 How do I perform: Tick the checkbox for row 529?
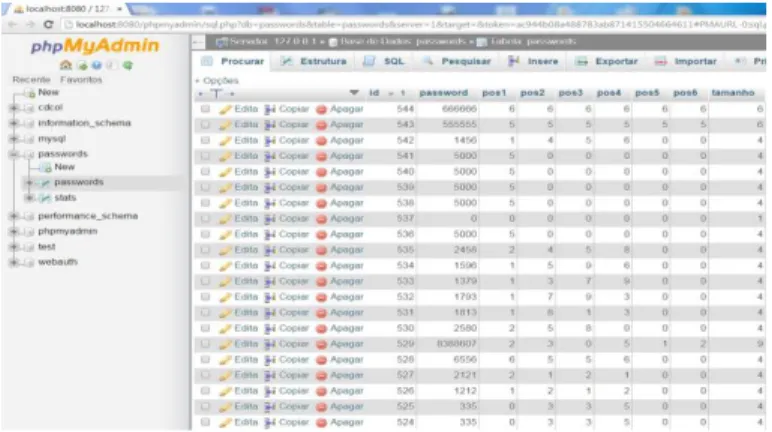205,344
